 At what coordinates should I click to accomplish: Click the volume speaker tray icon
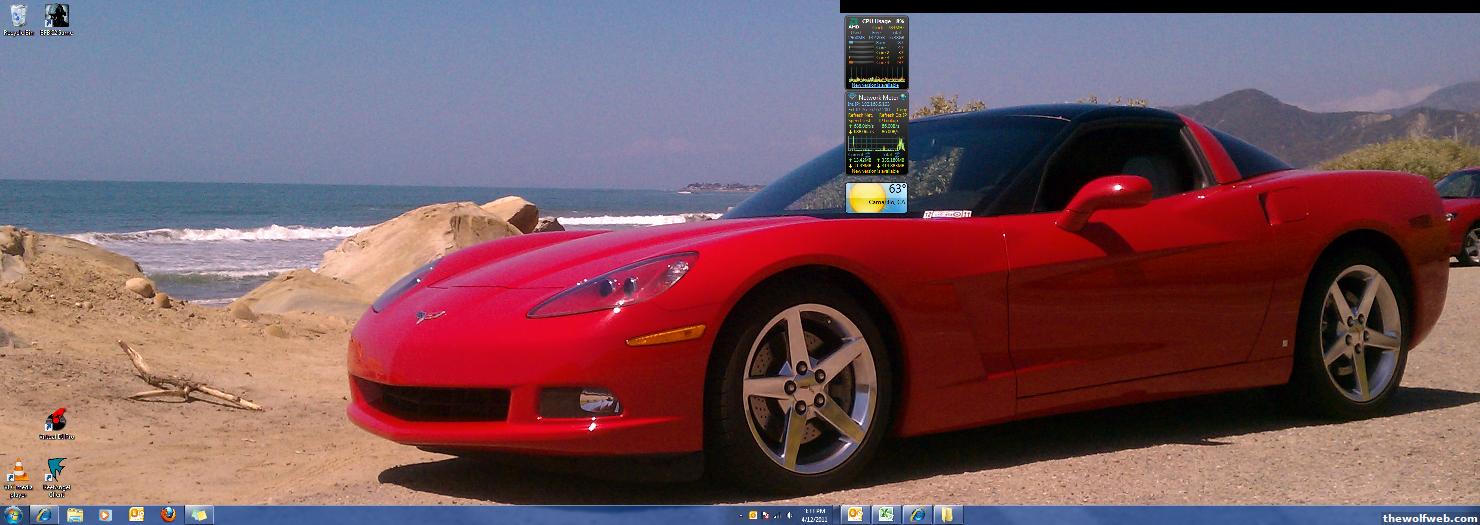789,516
